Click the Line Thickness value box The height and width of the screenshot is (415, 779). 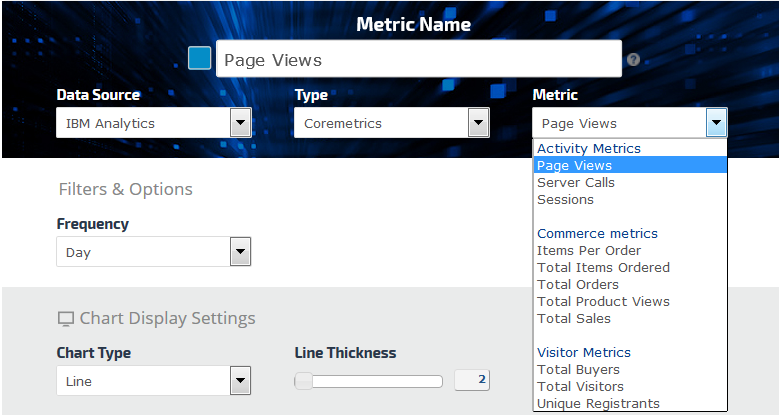coord(472,380)
